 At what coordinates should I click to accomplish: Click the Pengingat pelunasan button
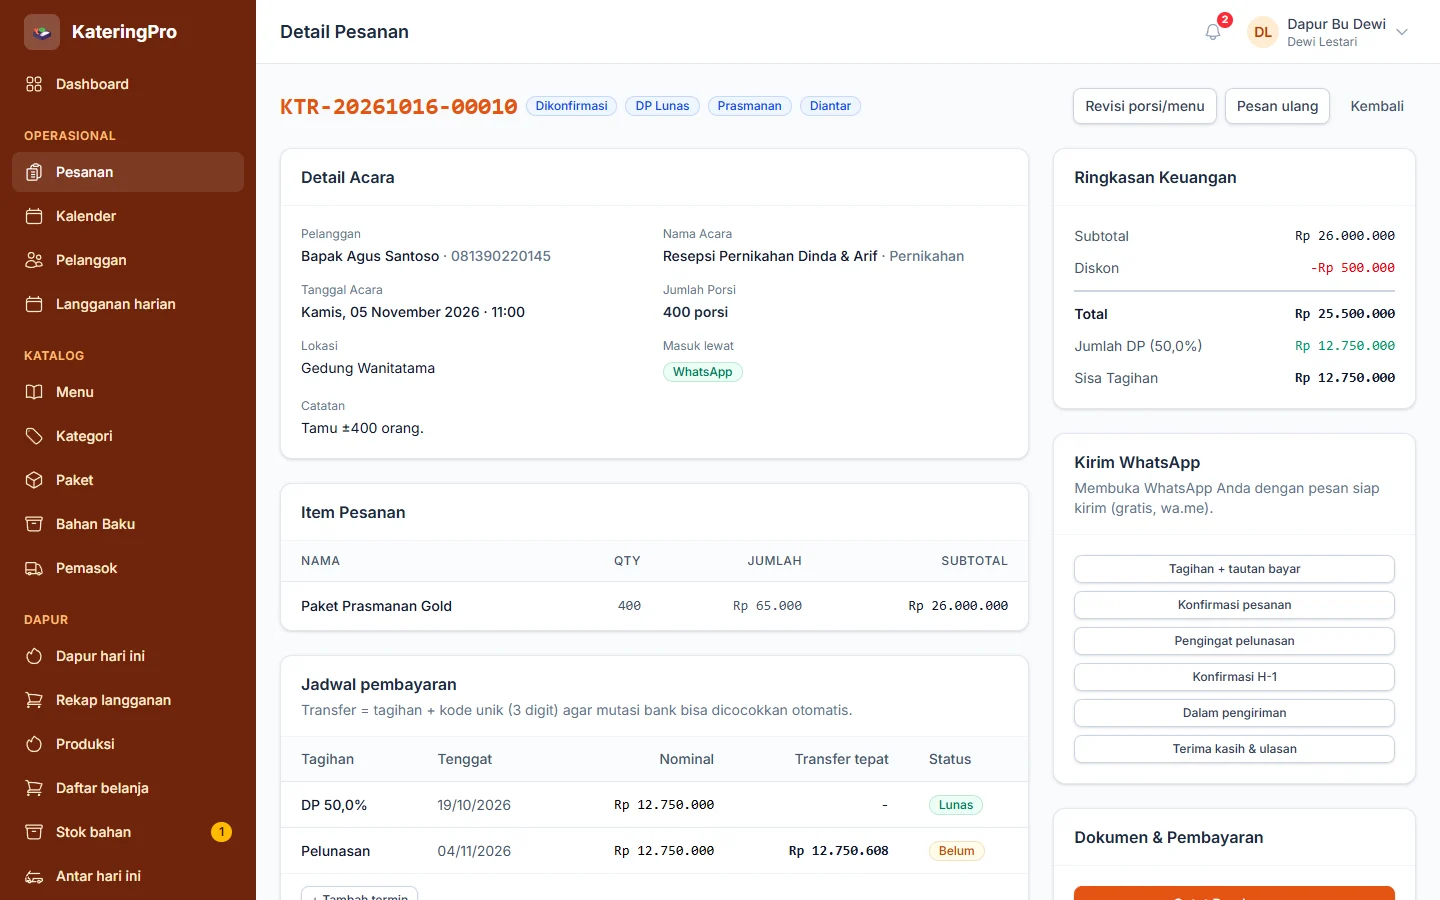[1234, 641]
